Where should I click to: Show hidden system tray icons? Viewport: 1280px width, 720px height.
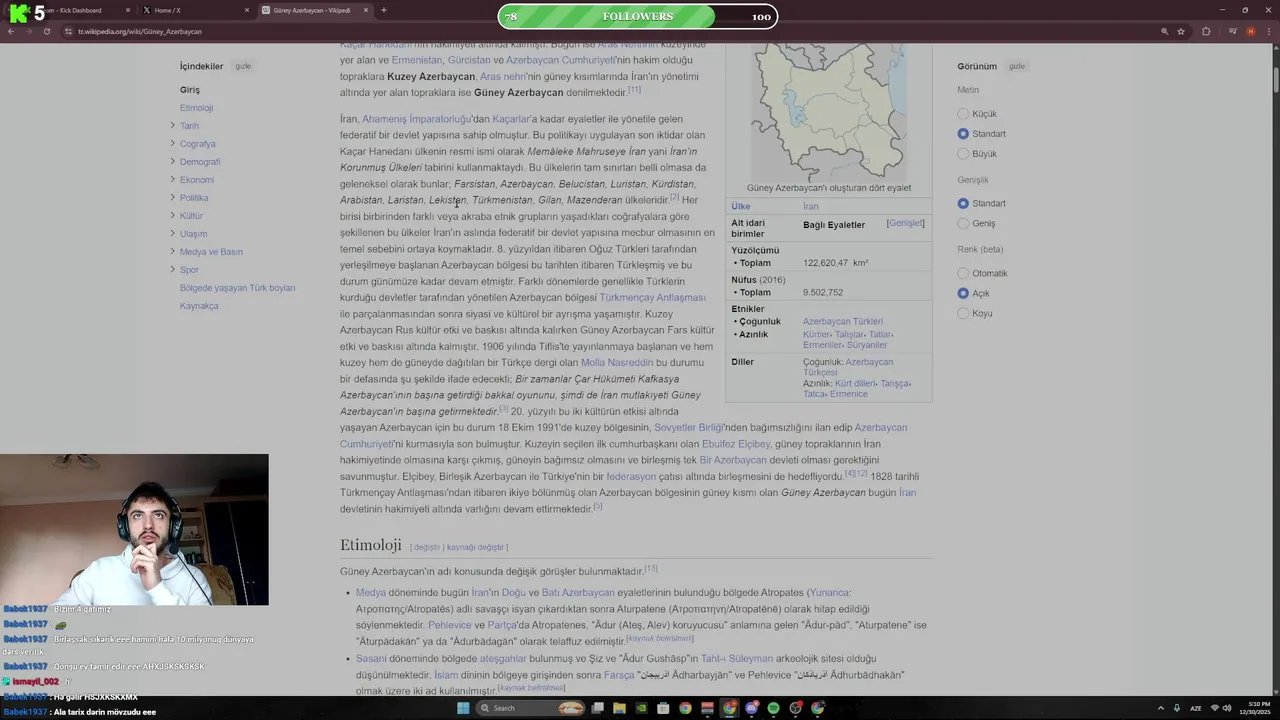pyautogui.click(x=1162, y=708)
